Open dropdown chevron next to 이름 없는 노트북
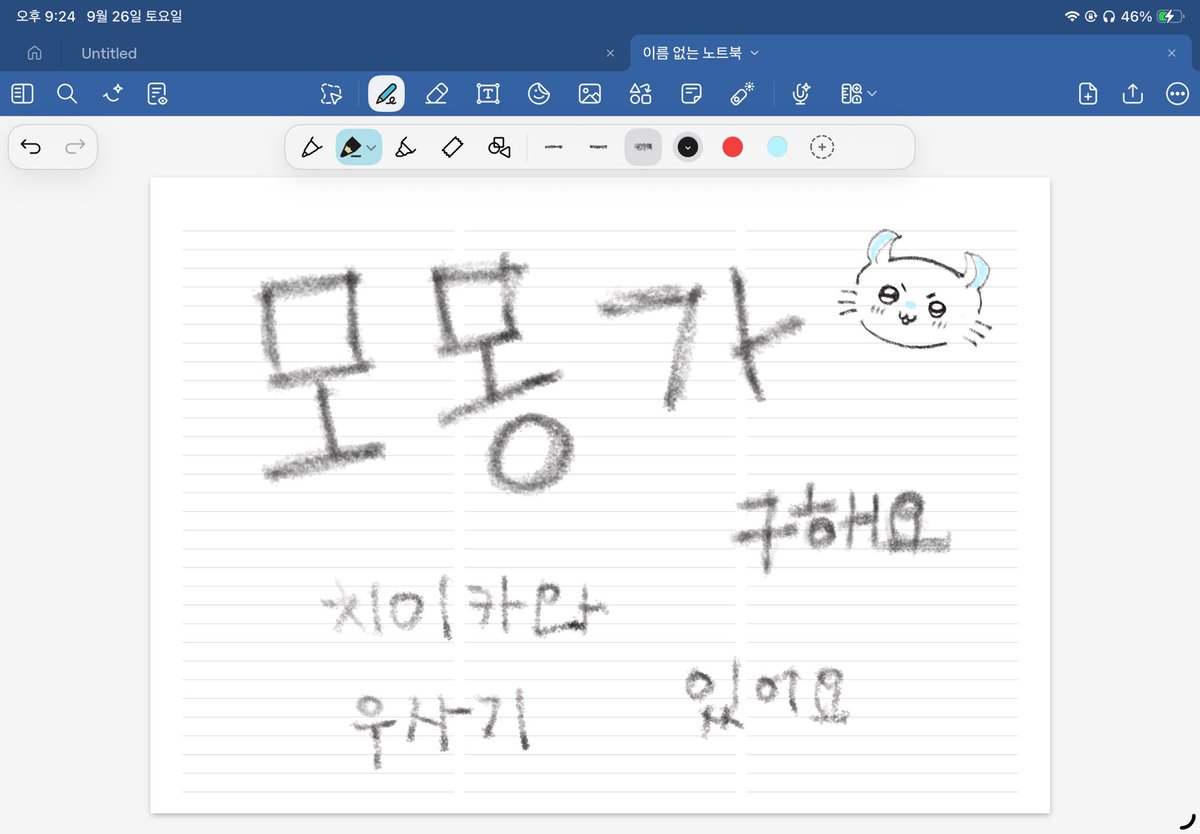The image size is (1200, 834). (755, 52)
